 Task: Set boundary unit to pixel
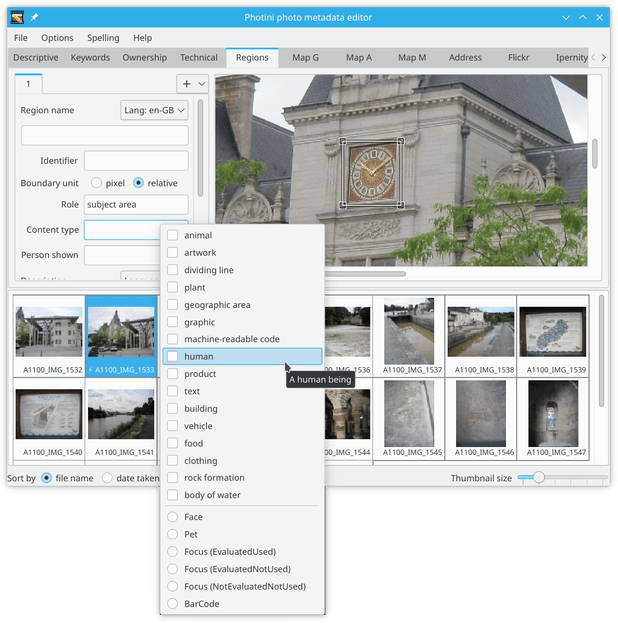point(96,183)
